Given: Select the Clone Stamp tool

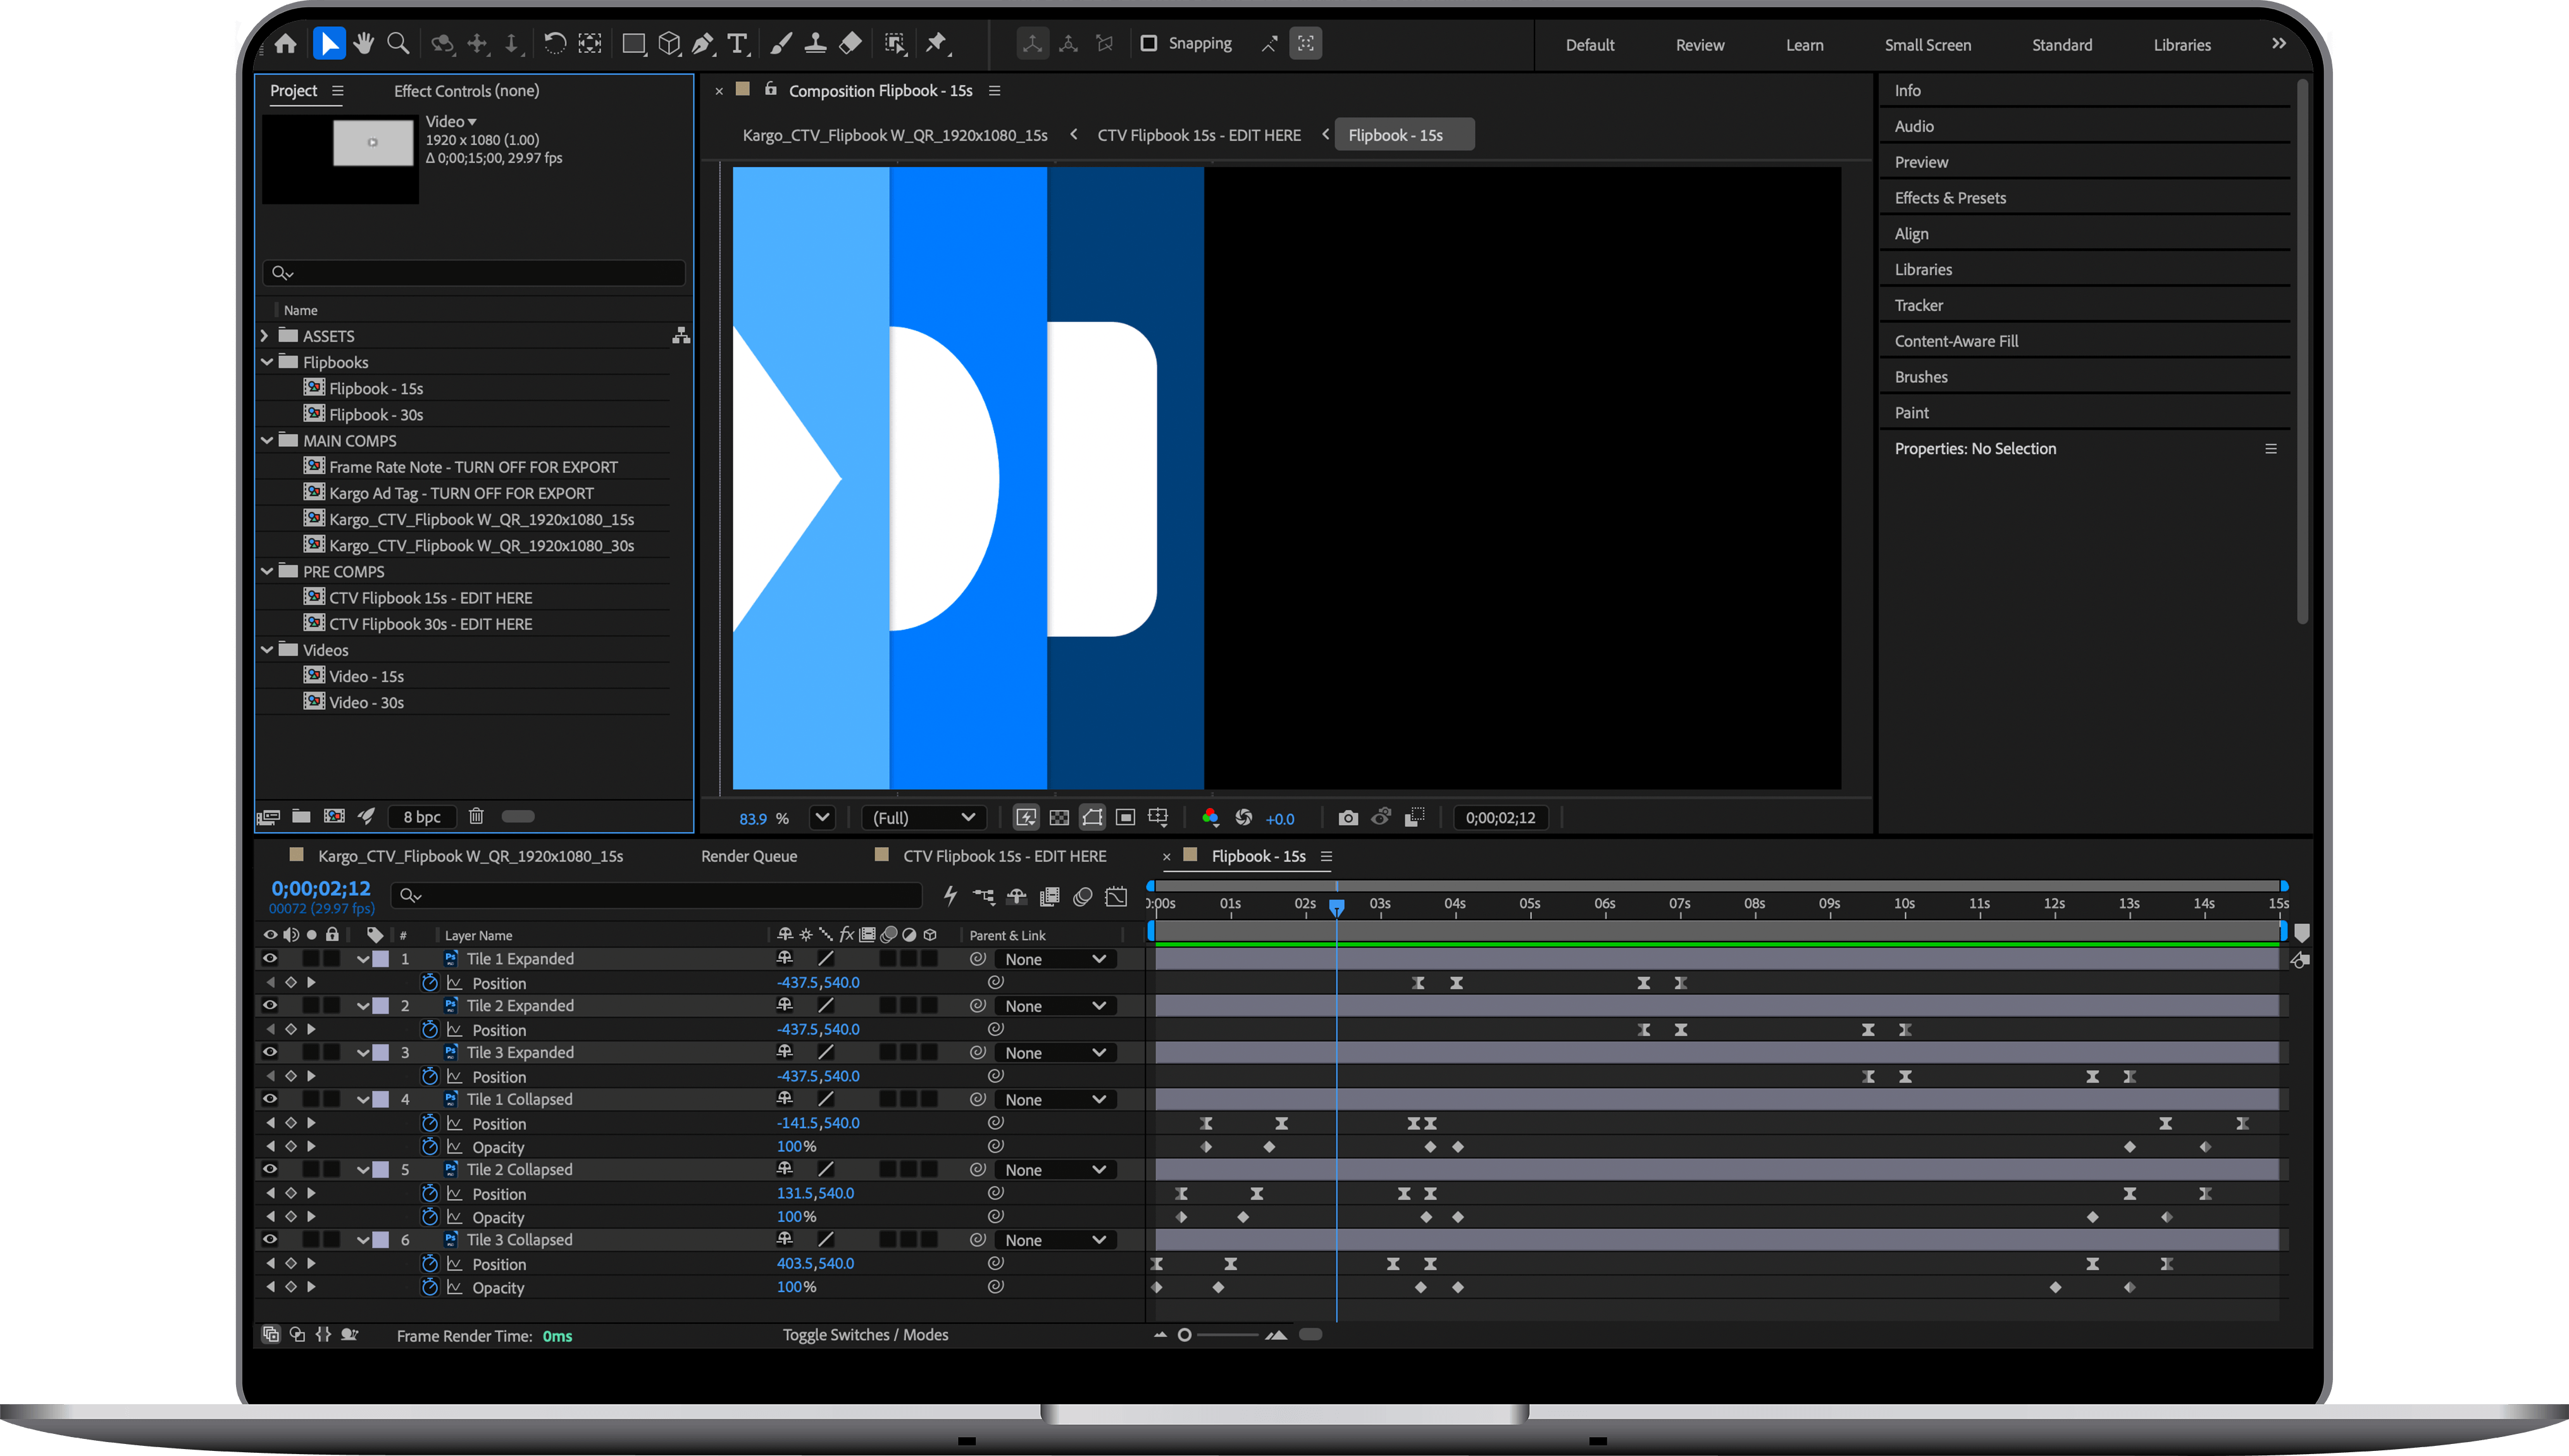Looking at the screenshot, I should [815, 43].
